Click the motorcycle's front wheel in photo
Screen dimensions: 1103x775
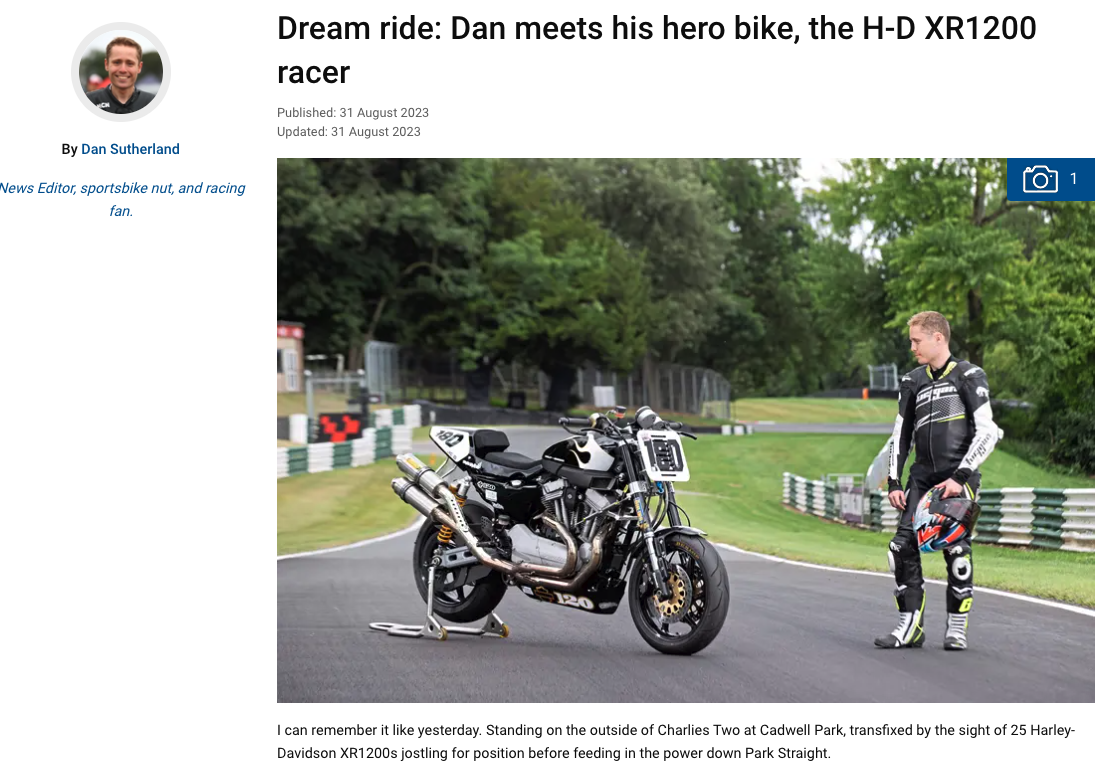click(x=677, y=593)
